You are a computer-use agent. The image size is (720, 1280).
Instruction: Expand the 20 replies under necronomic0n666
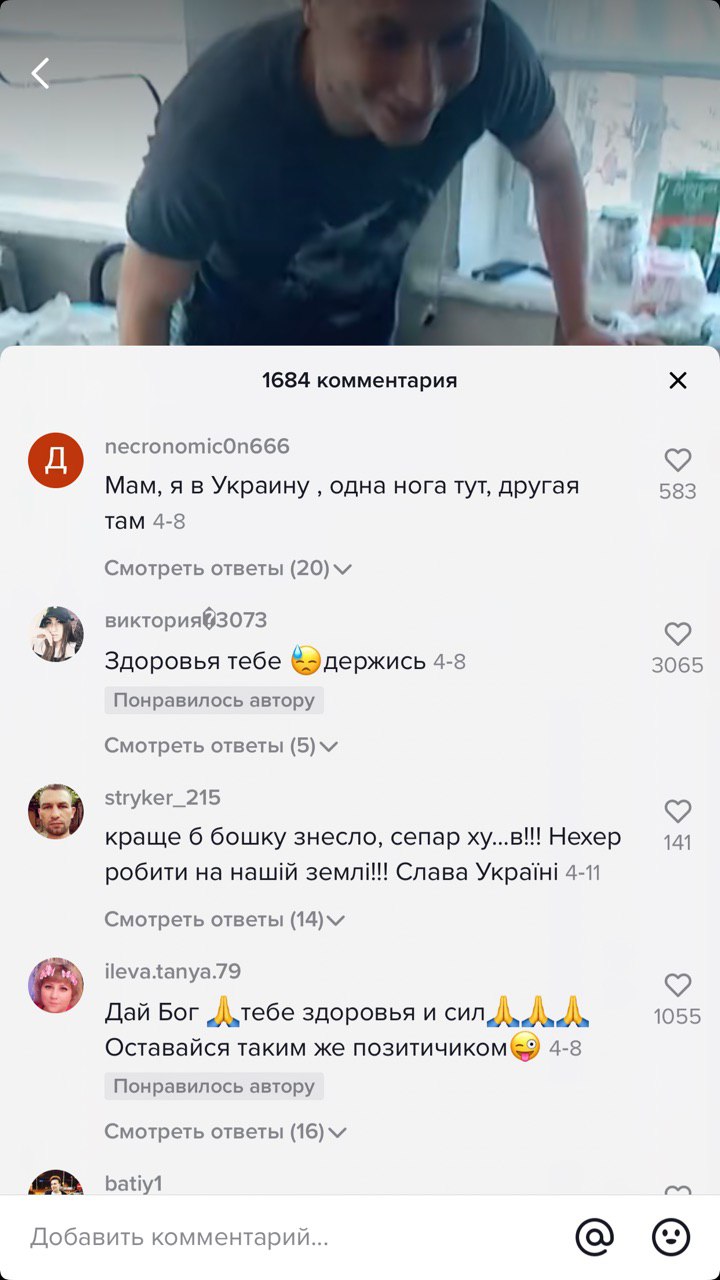(228, 568)
